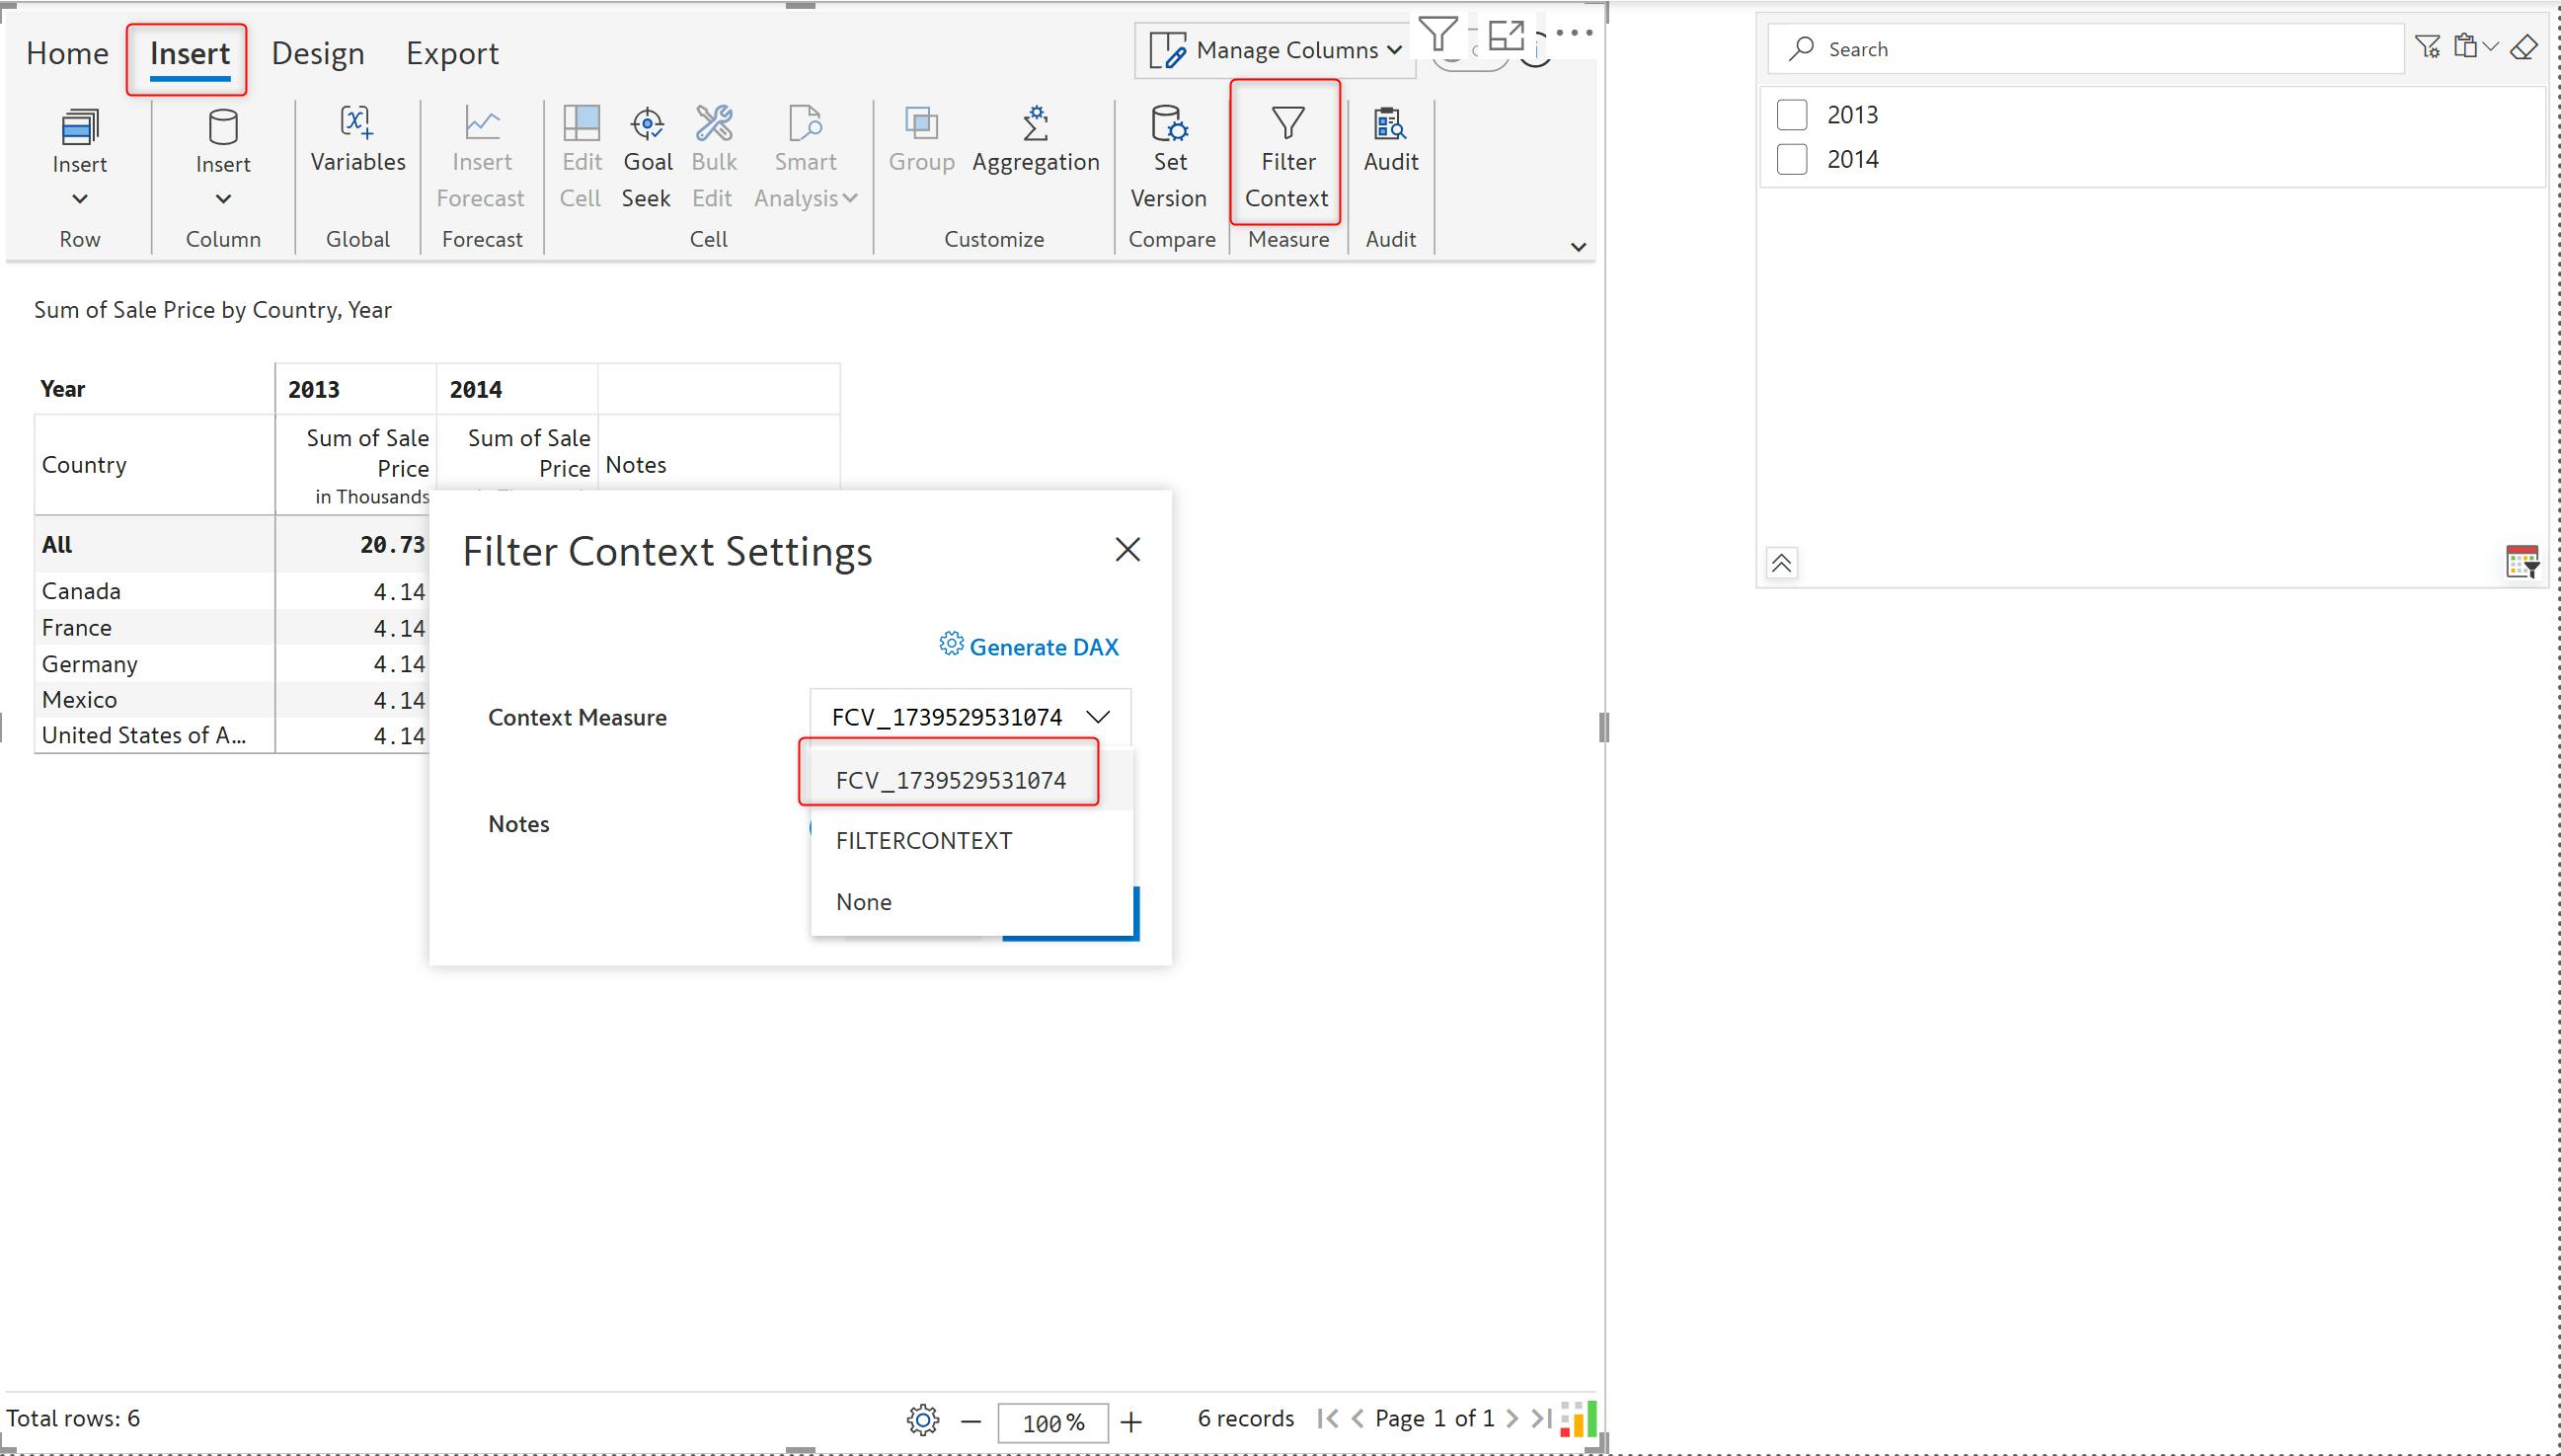Switch to the Design tab
The image size is (2561, 1456).
click(318, 53)
